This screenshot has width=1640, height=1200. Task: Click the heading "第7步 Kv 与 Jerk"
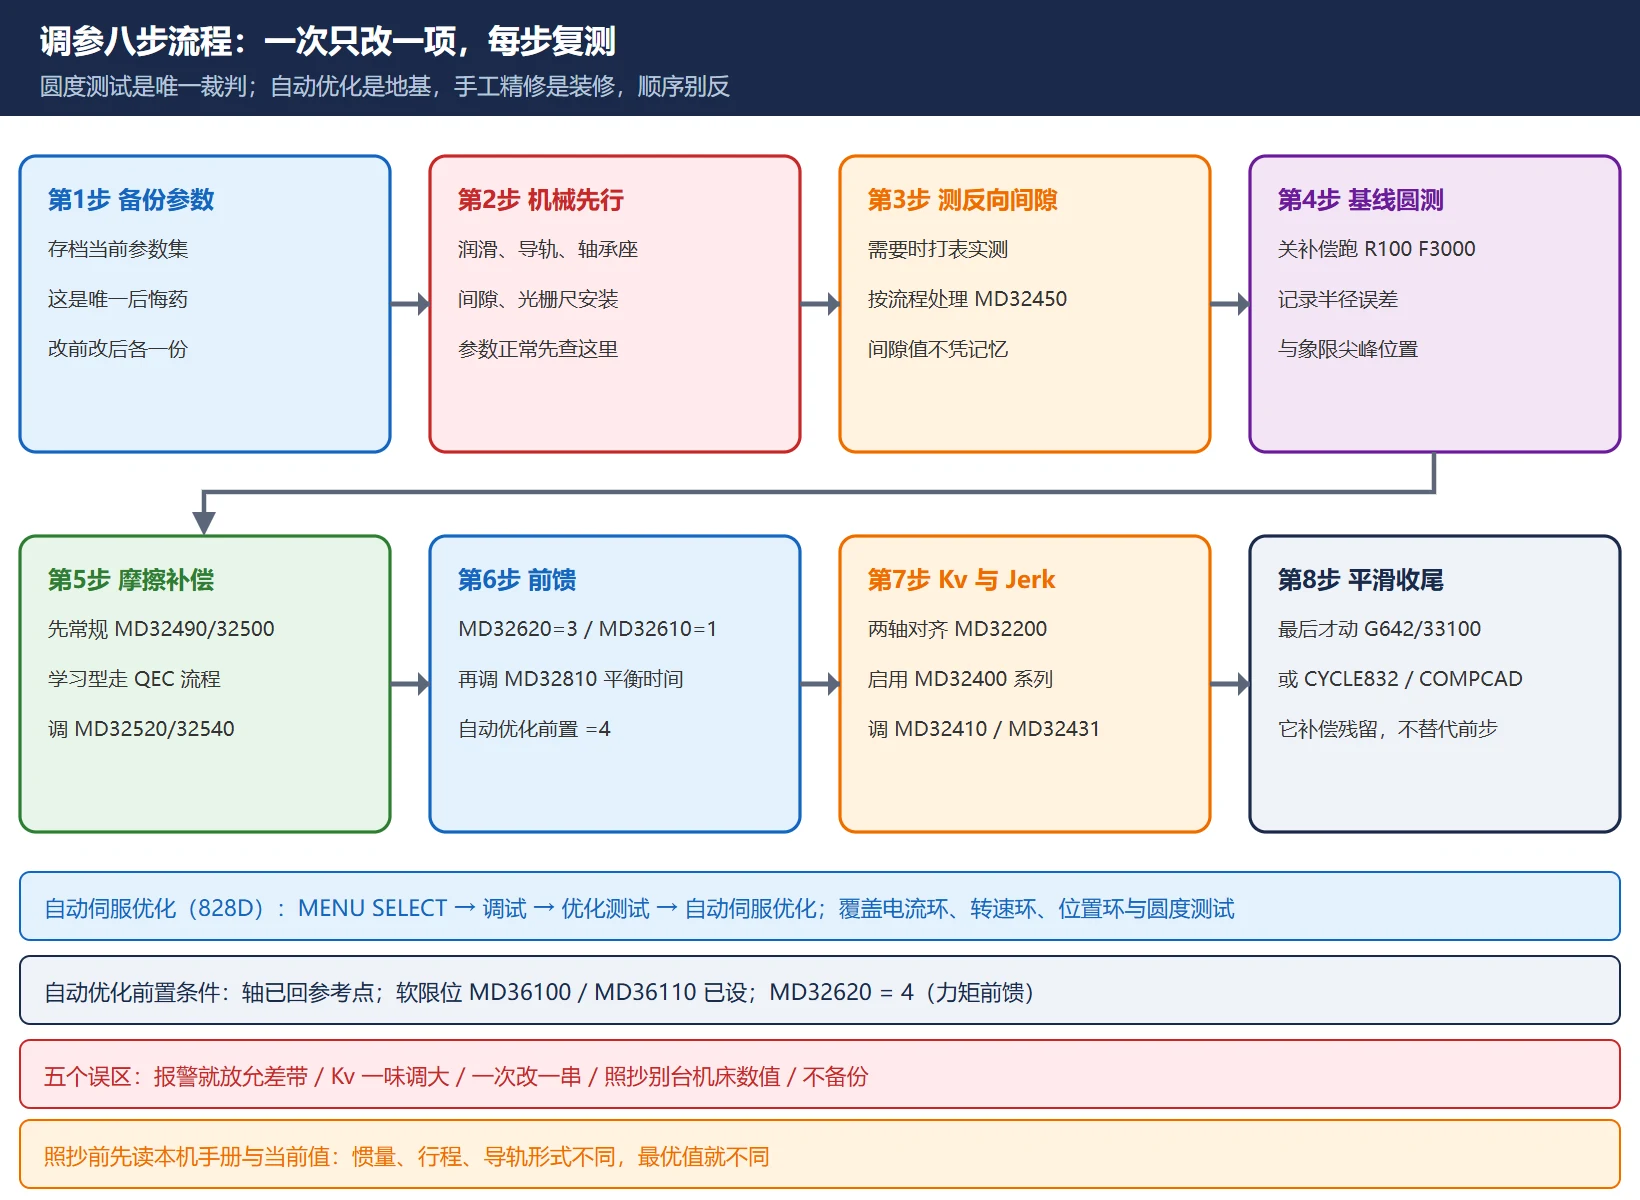(962, 580)
